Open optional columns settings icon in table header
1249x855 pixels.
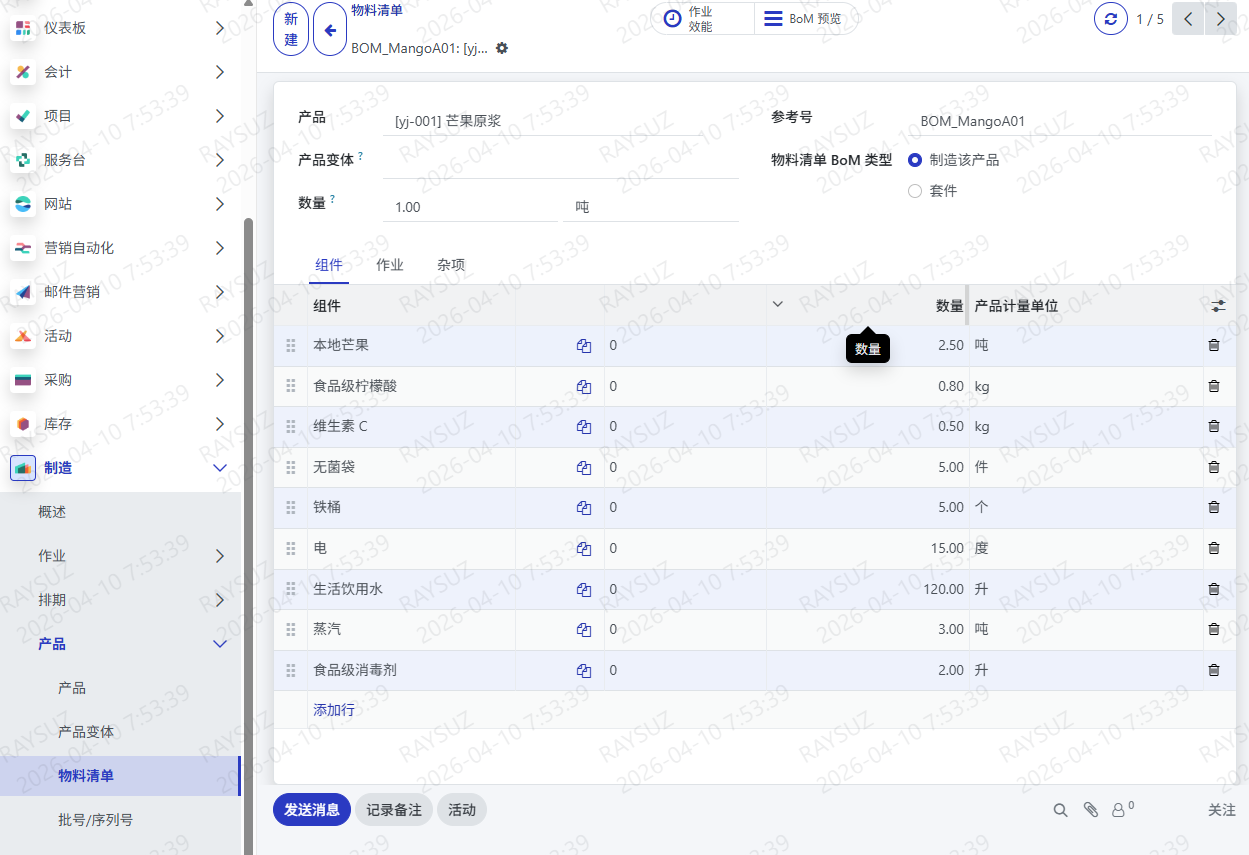[x=1218, y=306]
